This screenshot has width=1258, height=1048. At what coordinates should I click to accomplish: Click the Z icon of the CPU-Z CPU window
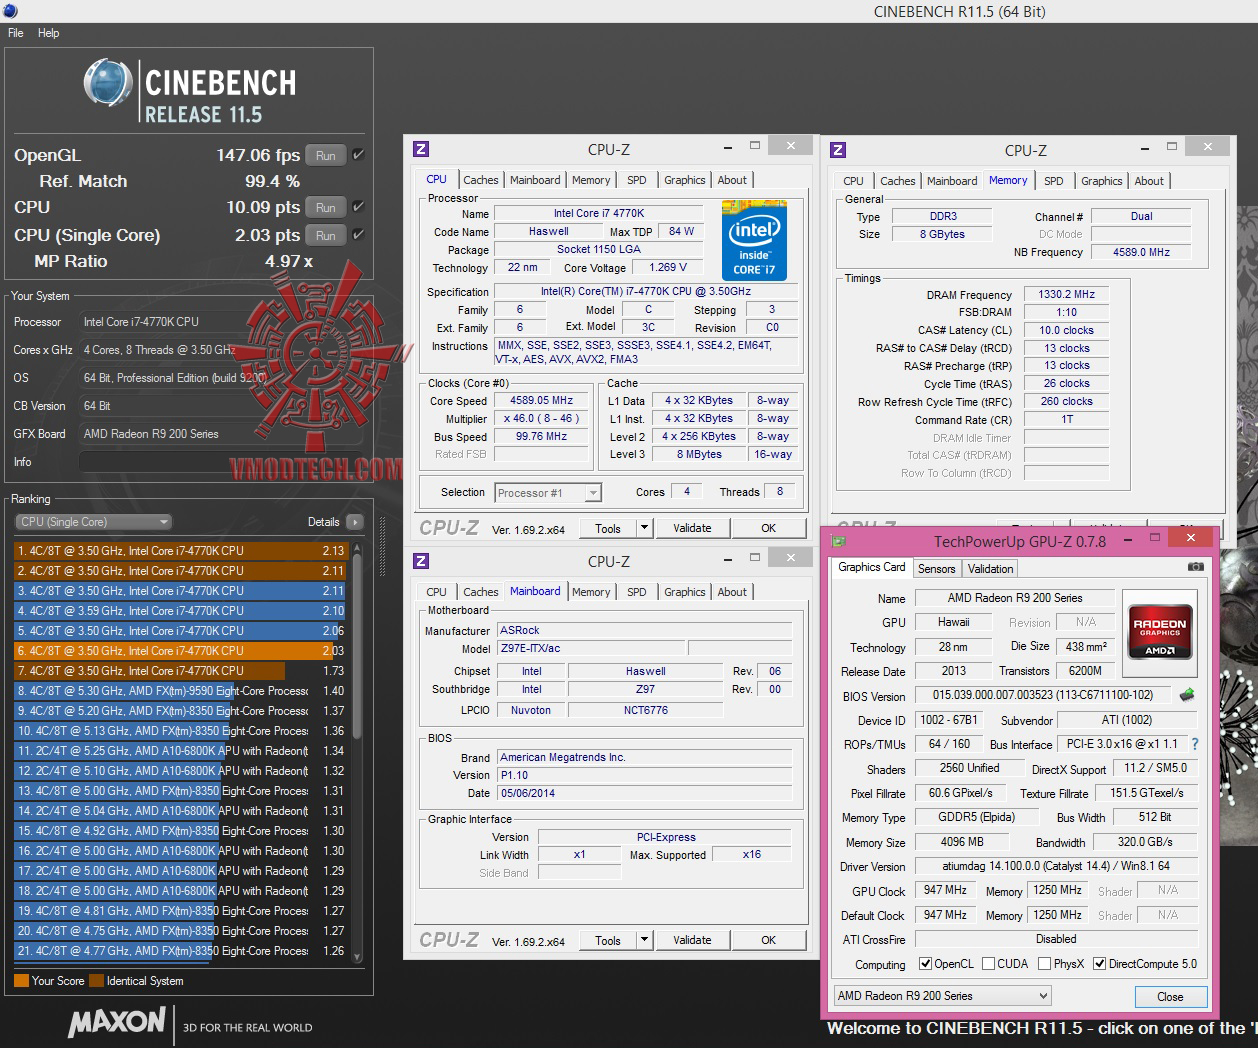(x=421, y=149)
